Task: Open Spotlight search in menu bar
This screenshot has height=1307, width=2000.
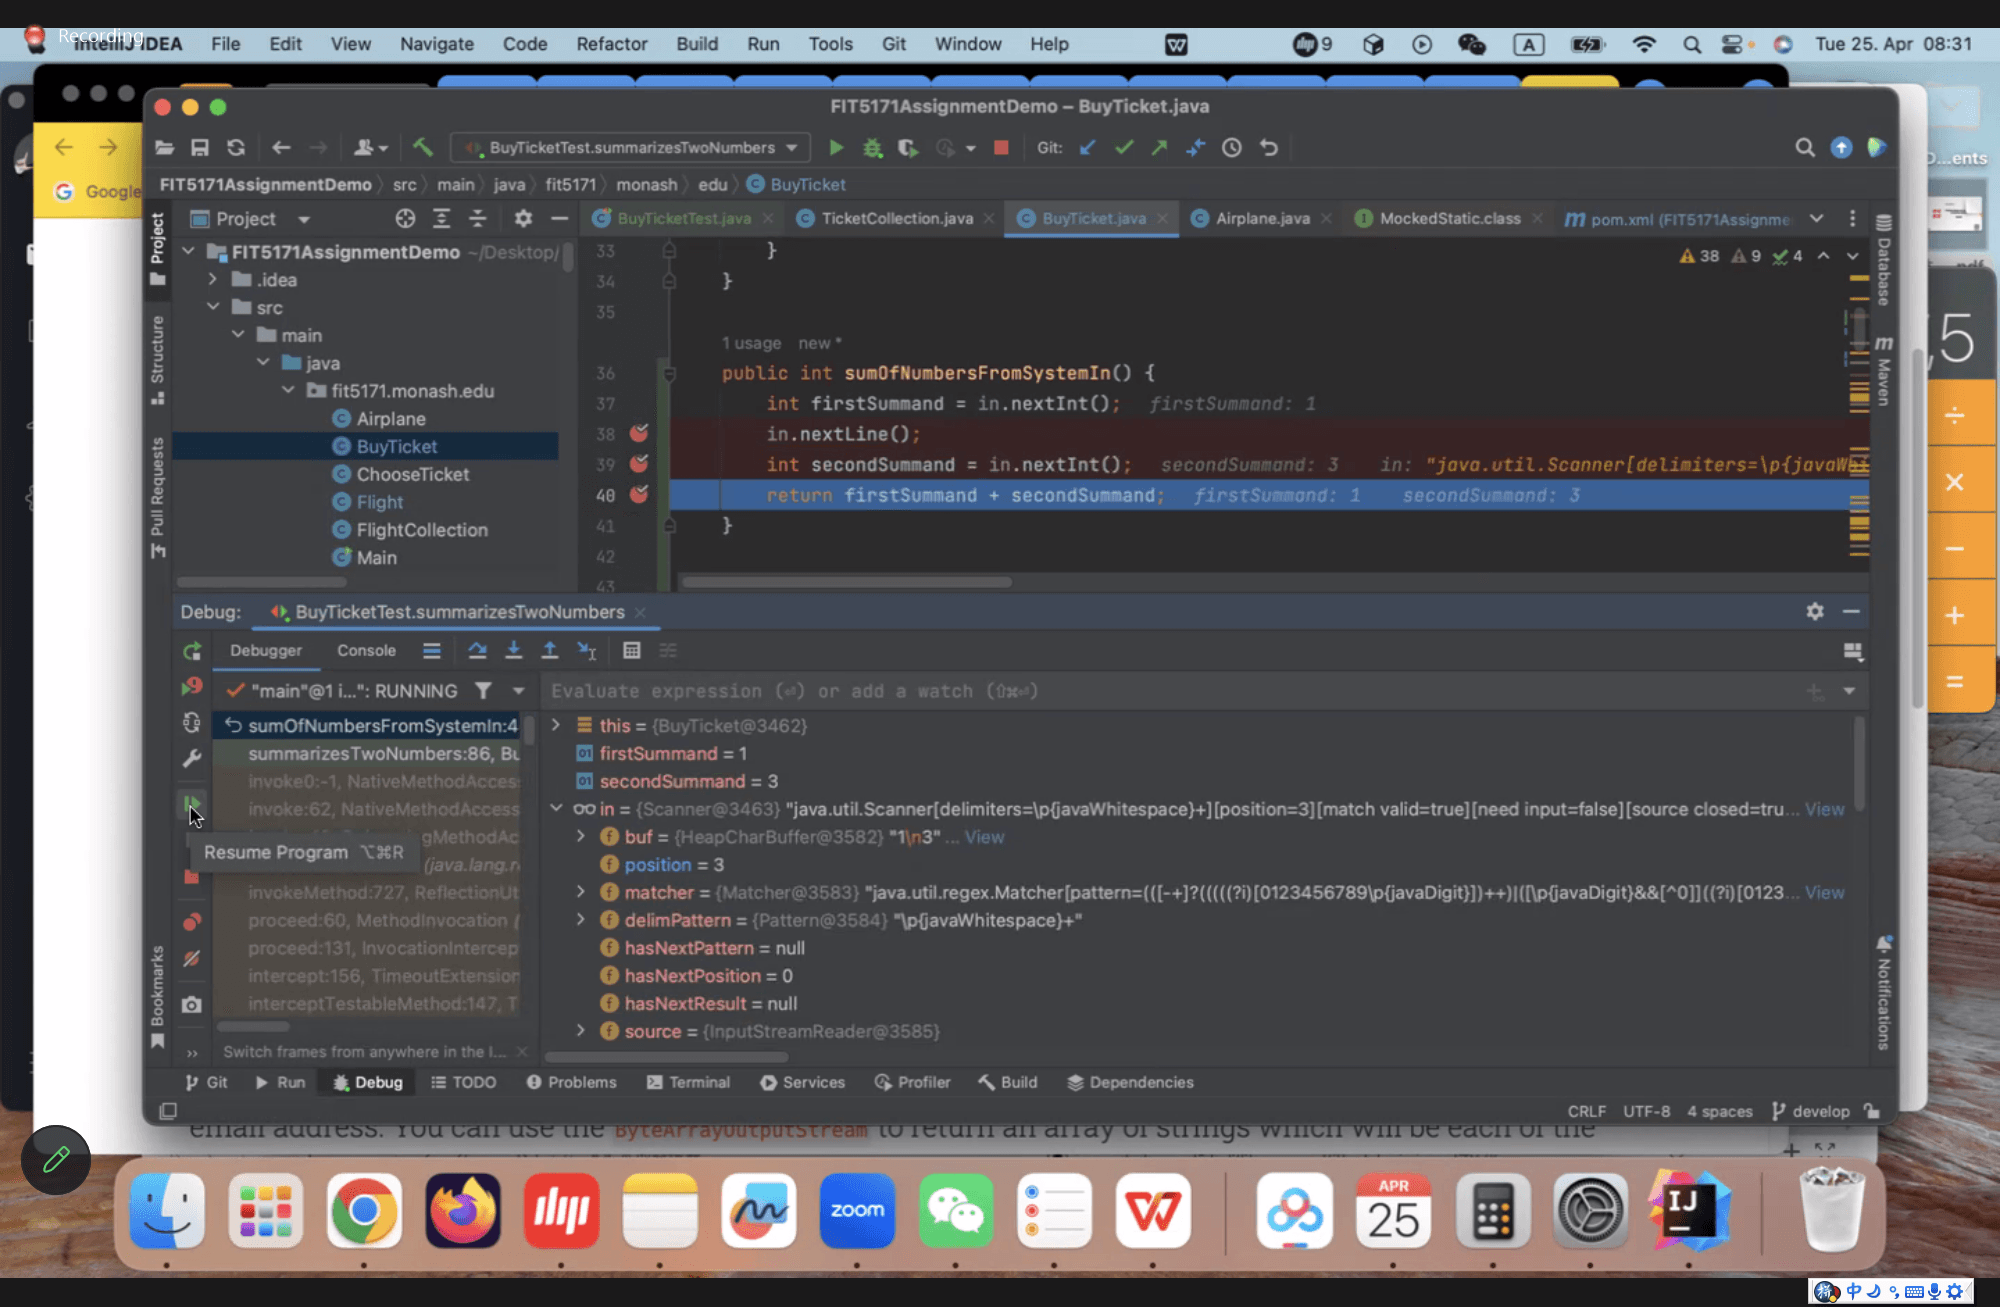Action: coord(1691,44)
